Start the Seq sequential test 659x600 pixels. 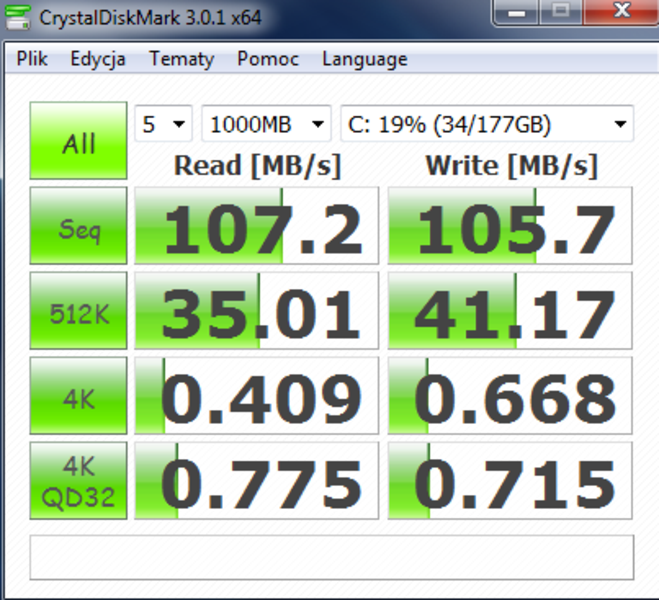(x=79, y=226)
